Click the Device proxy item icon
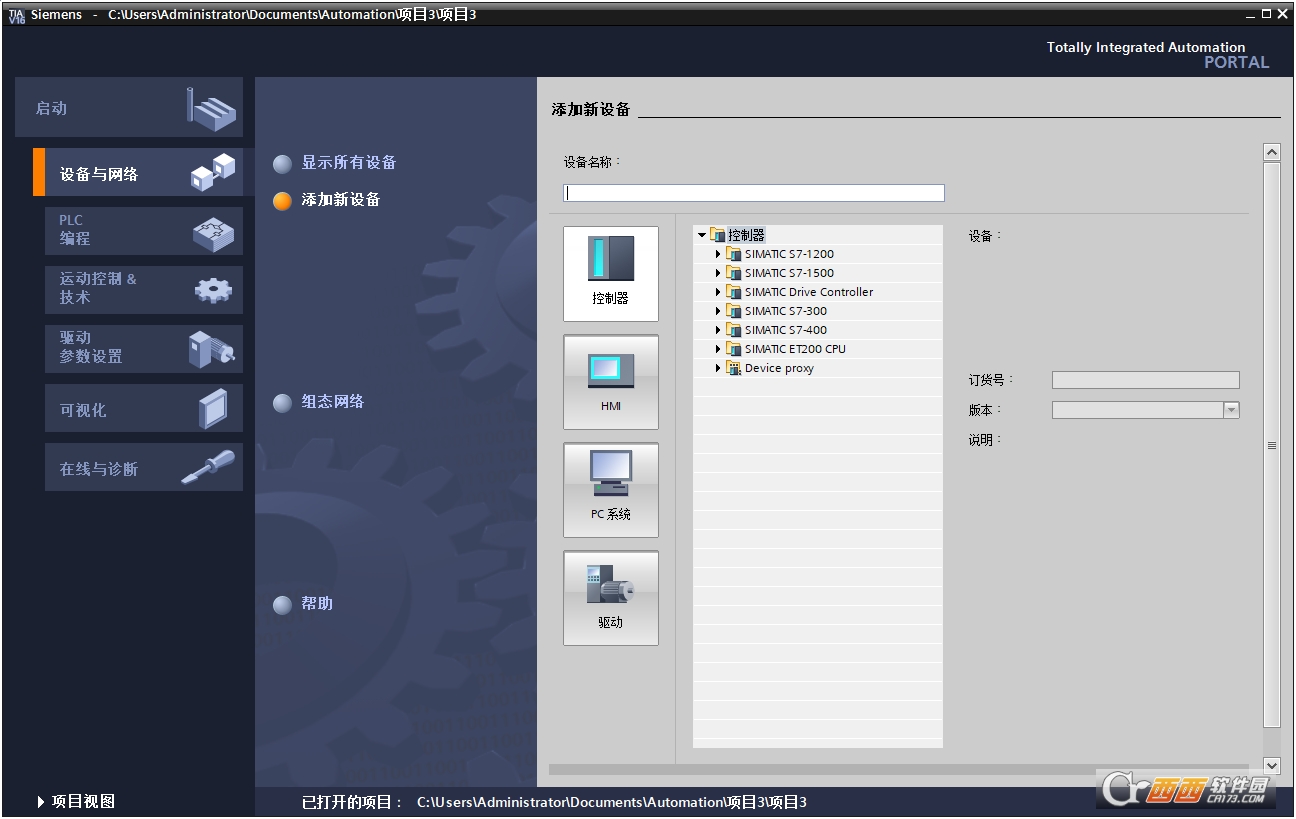This screenshot has width=1296, height=819. [x=734, y=368]
